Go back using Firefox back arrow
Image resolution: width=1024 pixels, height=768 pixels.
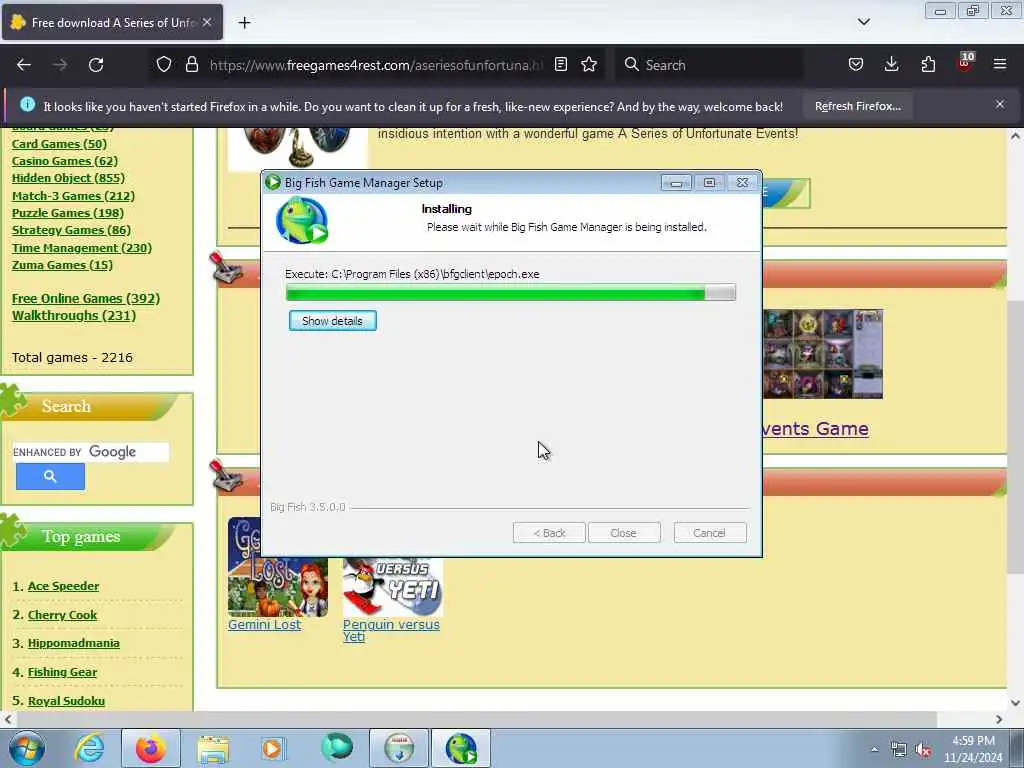(x=24, y=65)
